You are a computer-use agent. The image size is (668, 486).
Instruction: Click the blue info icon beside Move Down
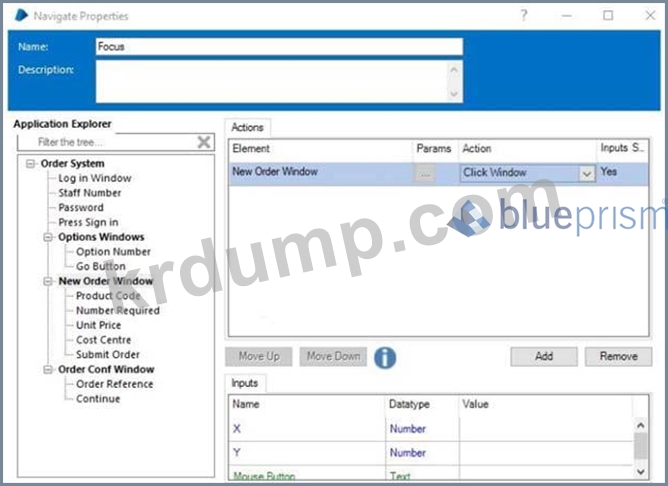(386, 357)
